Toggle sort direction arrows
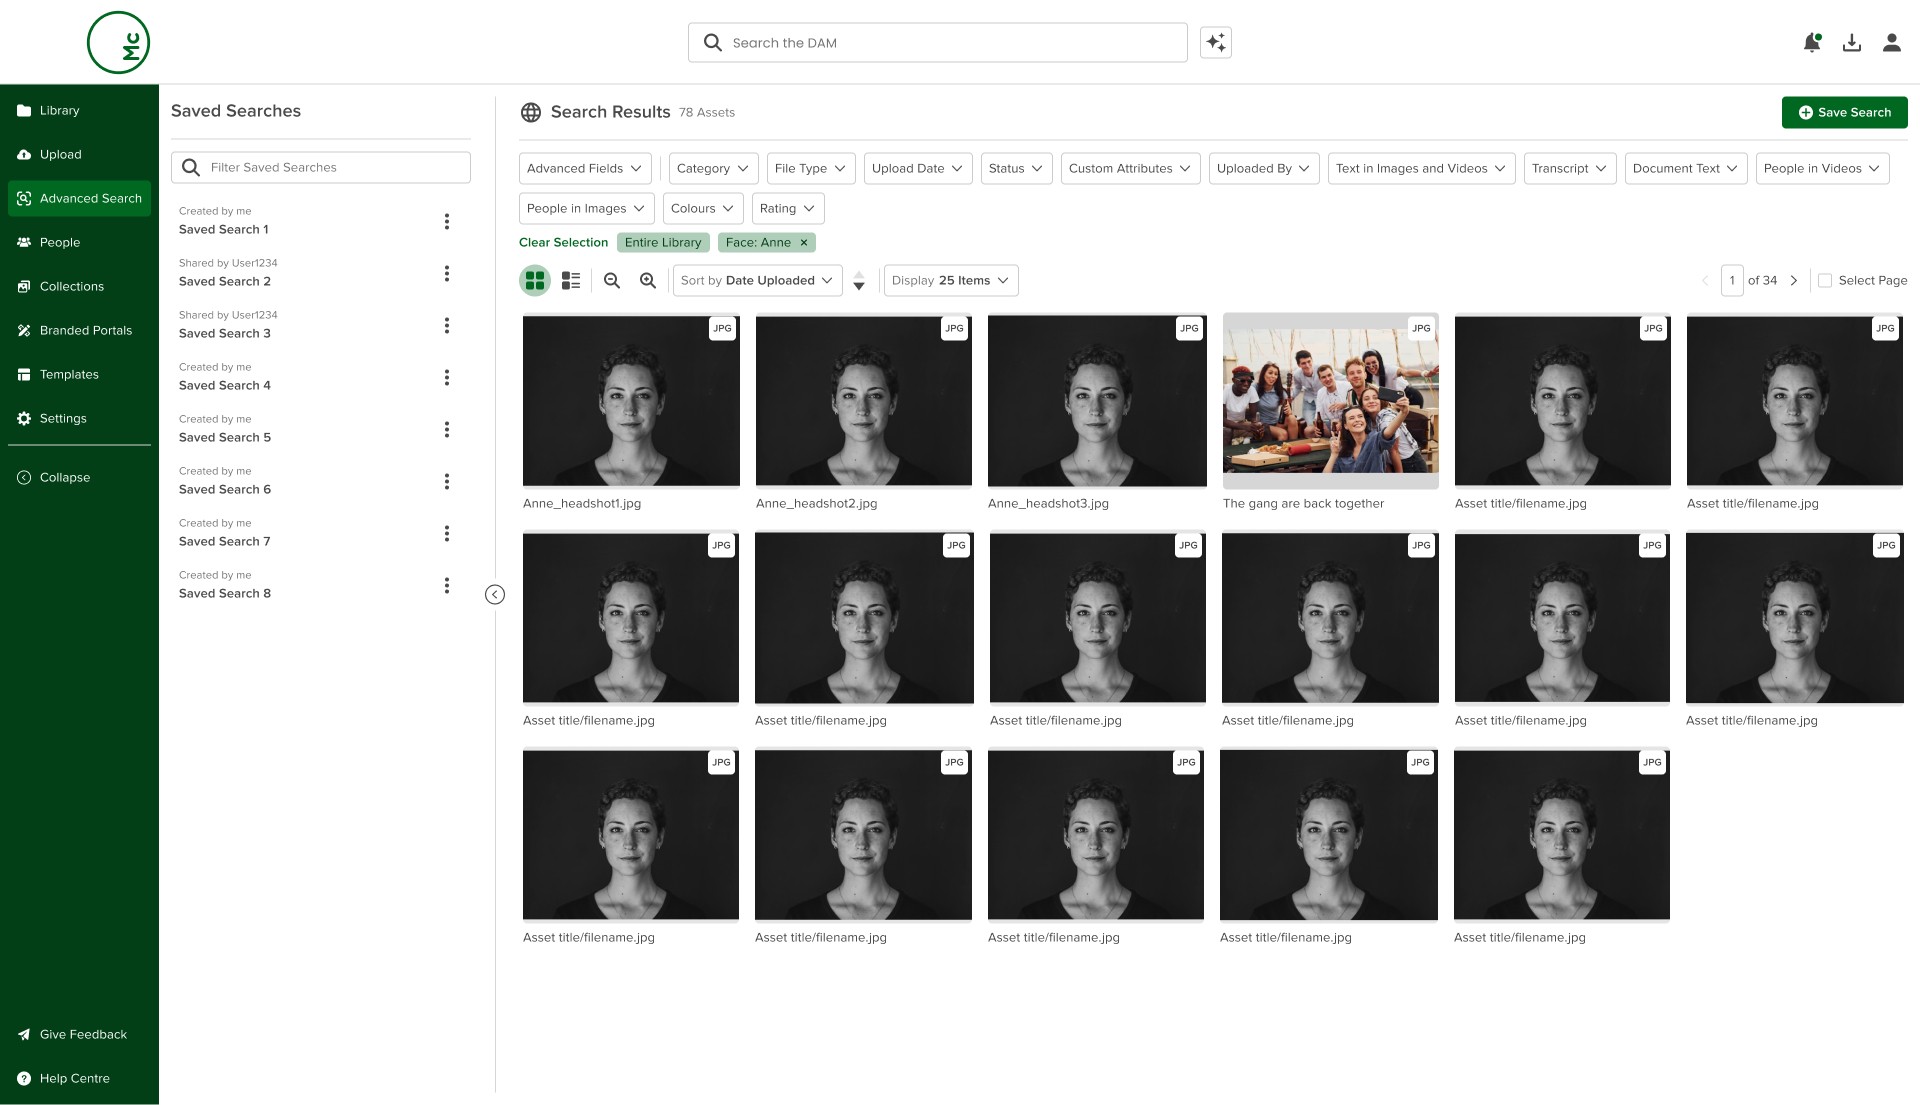Image resolution: width=1920 pixels, height=1105 pixels. (x=858, y=281)
